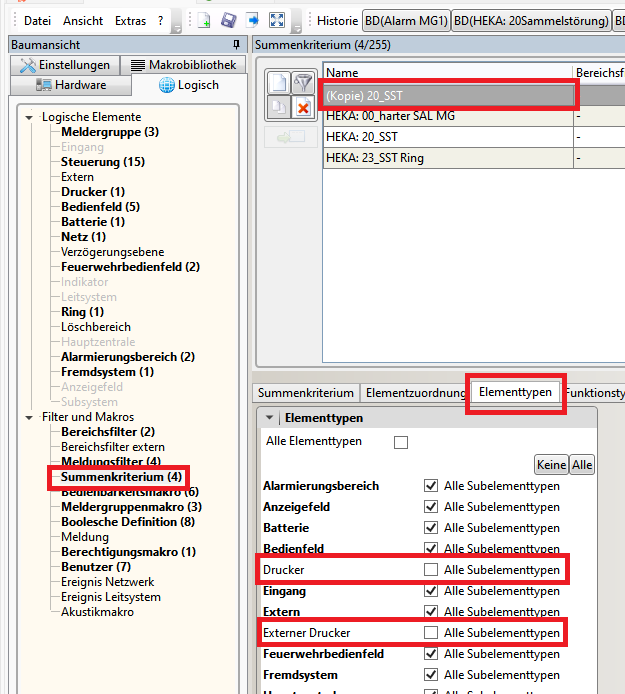Open history entry BD(Alarm MG1)
This screenshot has width=625, height=694.
click(406, 21)
